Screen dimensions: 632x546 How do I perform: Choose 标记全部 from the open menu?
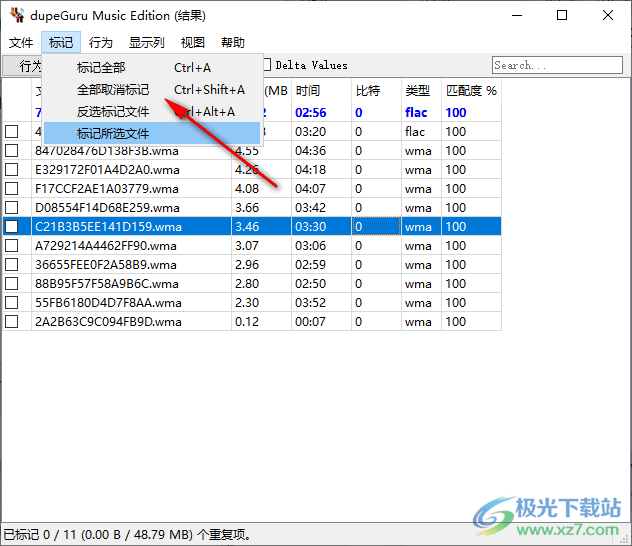tap(101, 68)
